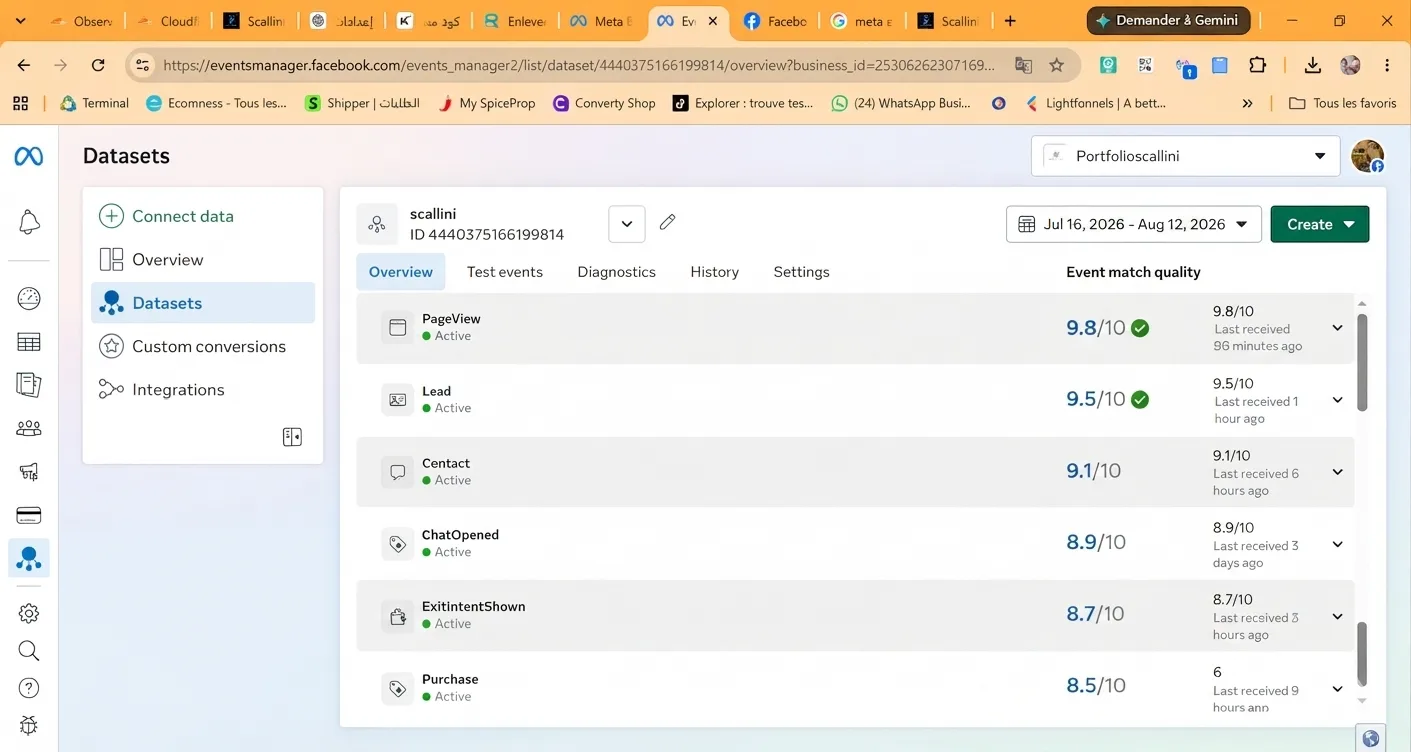Show more bookmarks with the double arrow
The width and height of the screenshot is (1411, 752).
1247,103
